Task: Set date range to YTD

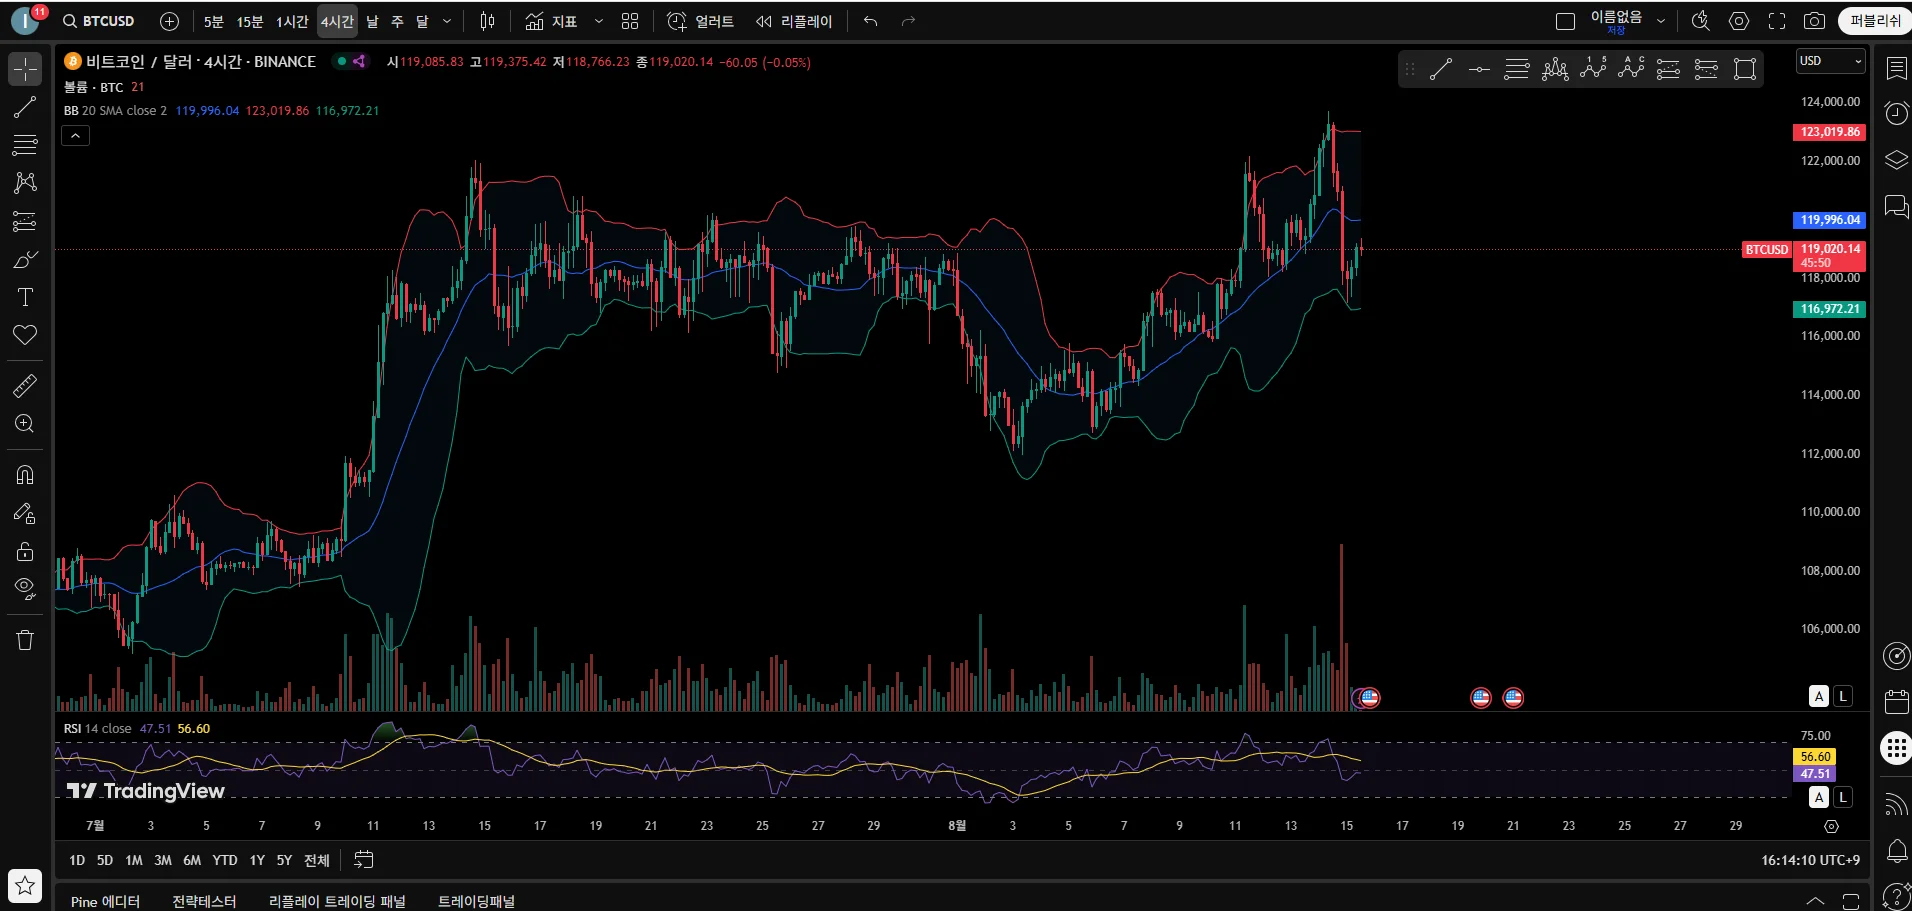Action: [225, 860]
